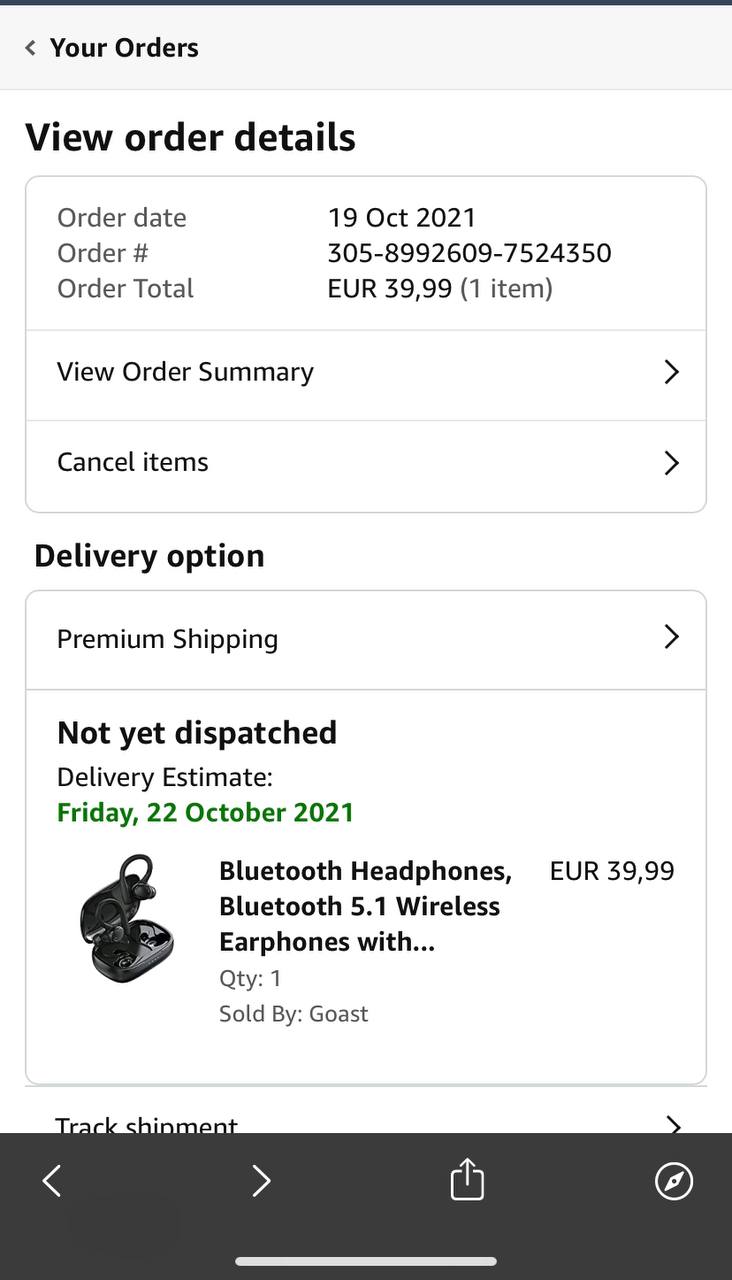Go back to Your Orders
This screenshot has width=732, height=1280.
tap(124, 48)
